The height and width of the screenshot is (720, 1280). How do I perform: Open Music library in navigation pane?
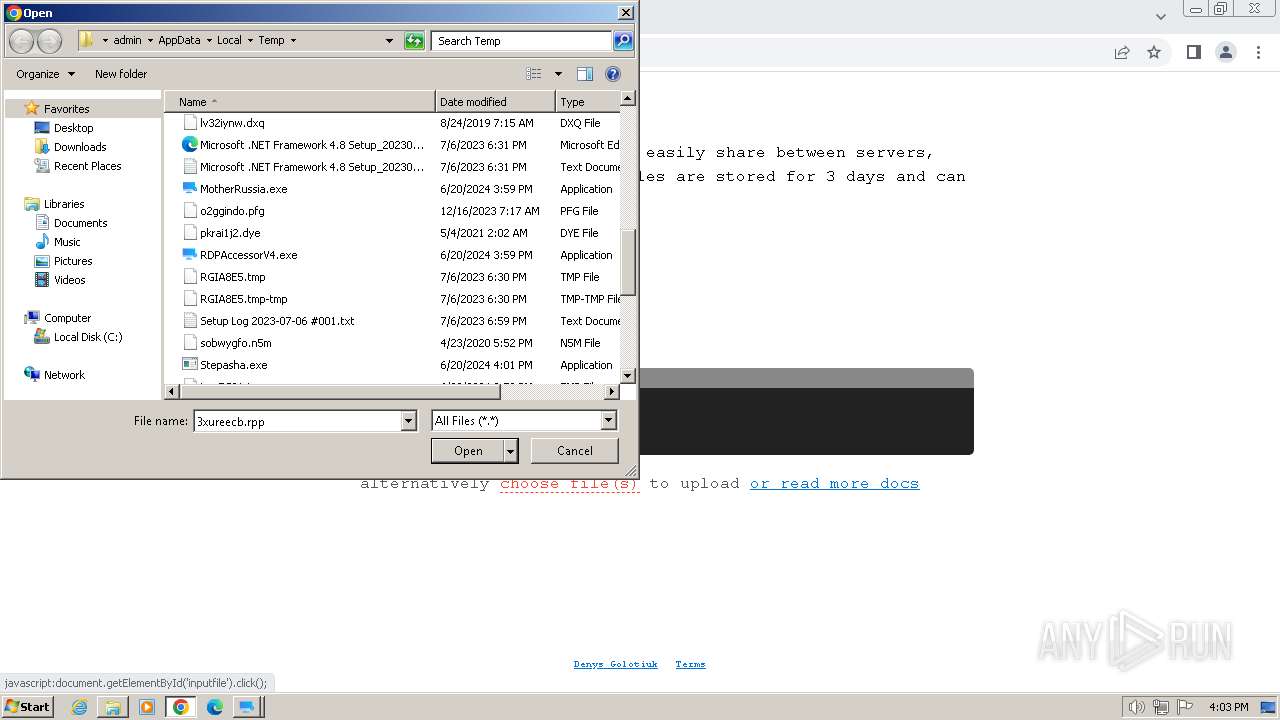(x=67, y=242)
